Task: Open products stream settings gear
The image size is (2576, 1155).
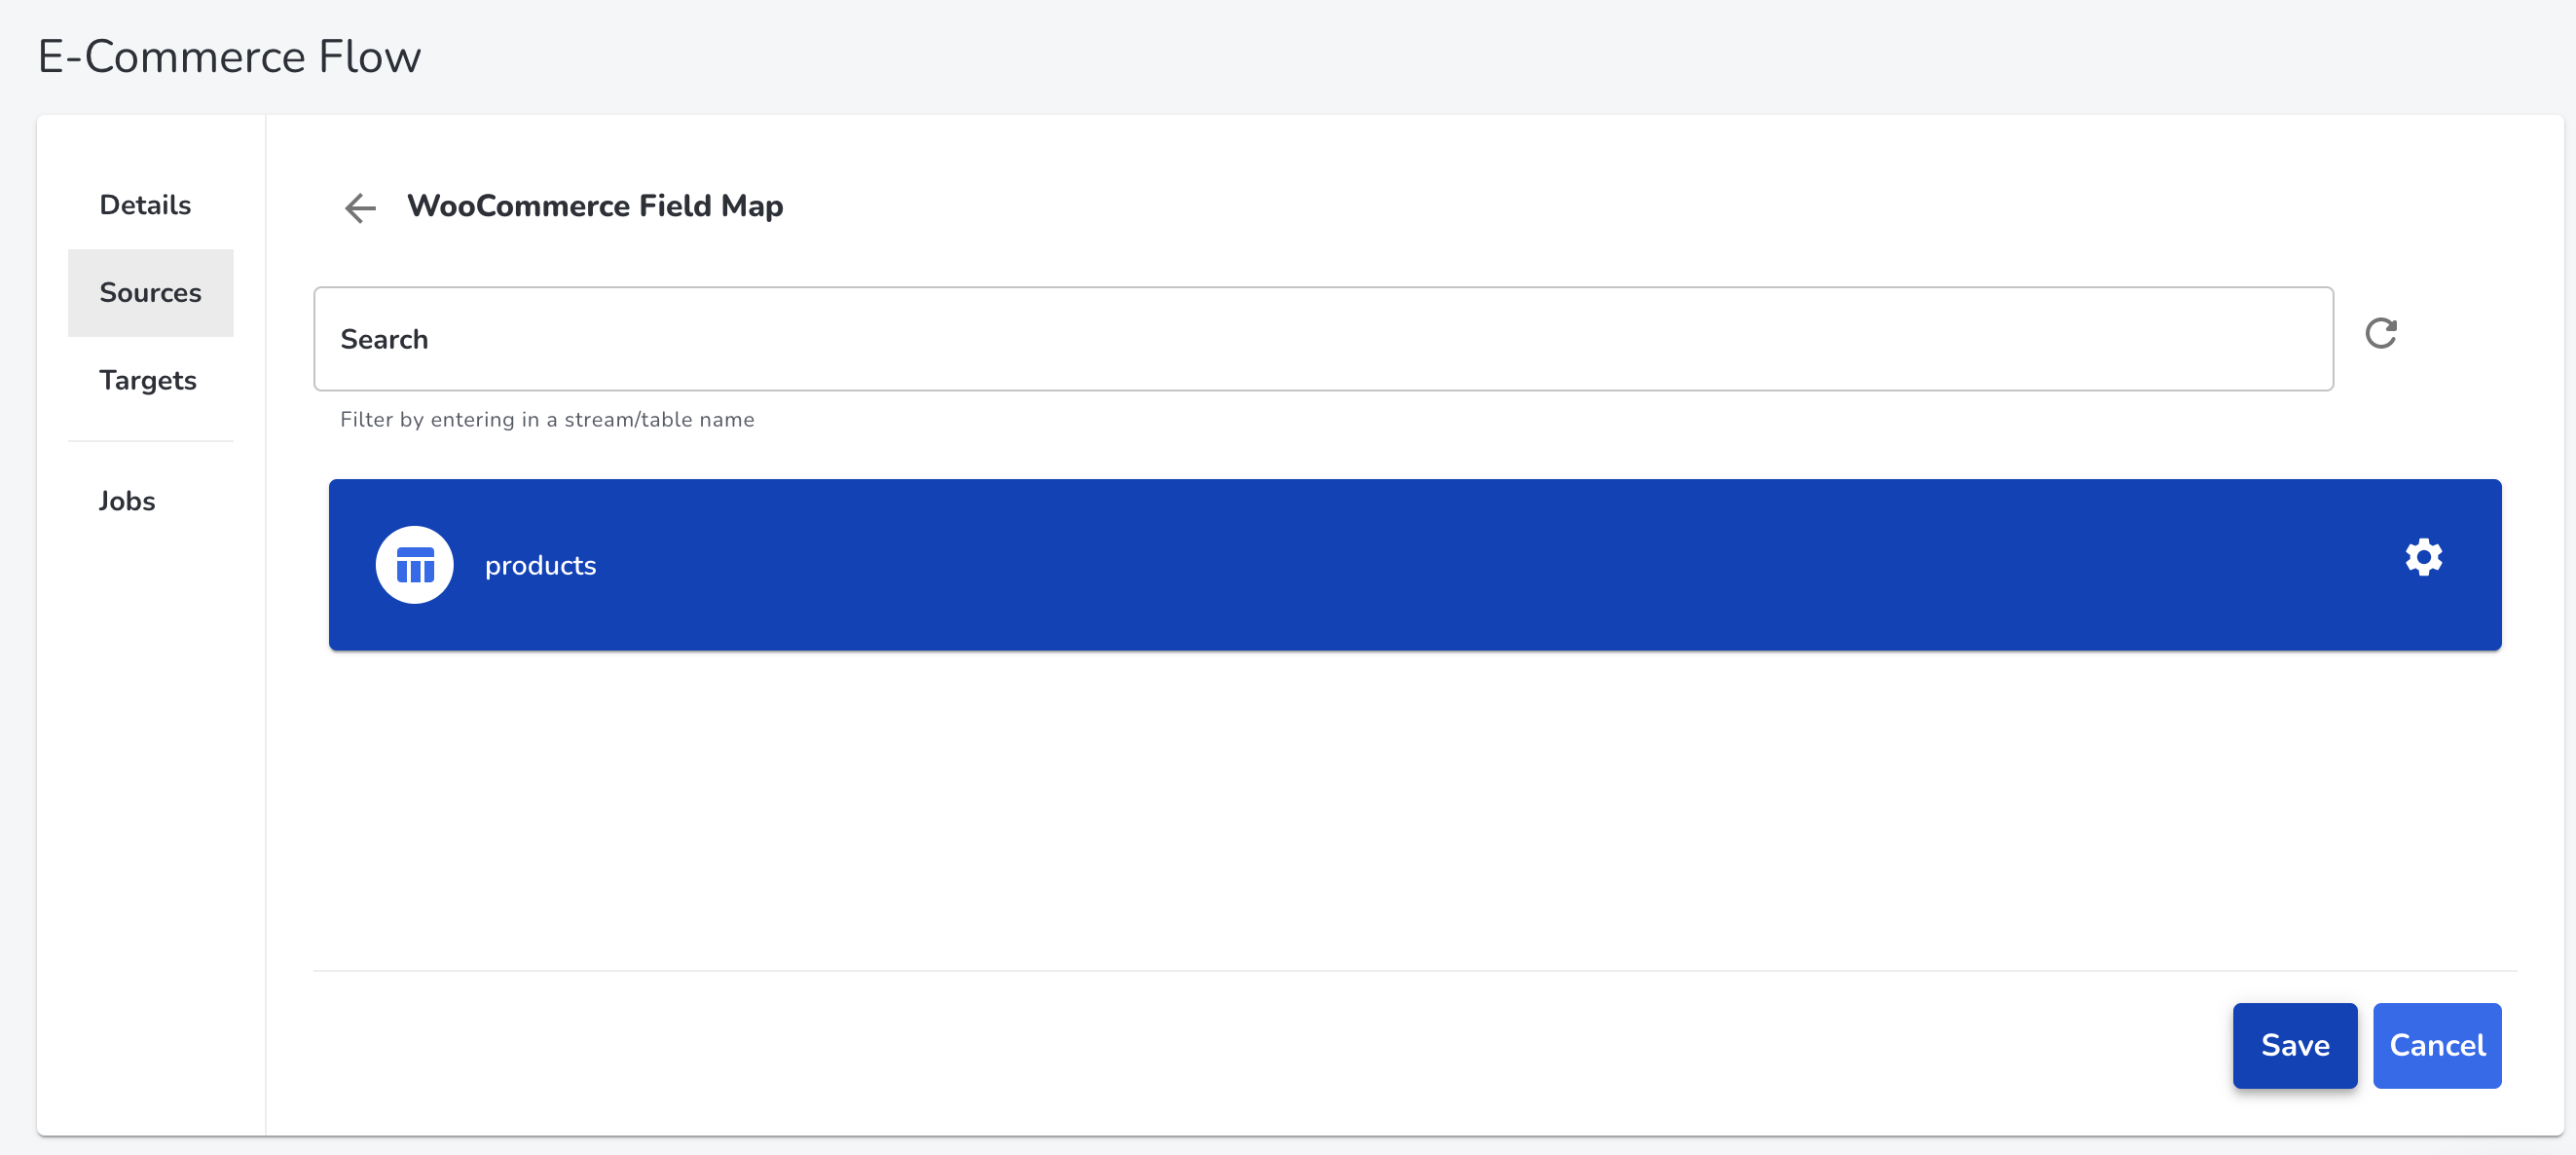Action: 2423,557
